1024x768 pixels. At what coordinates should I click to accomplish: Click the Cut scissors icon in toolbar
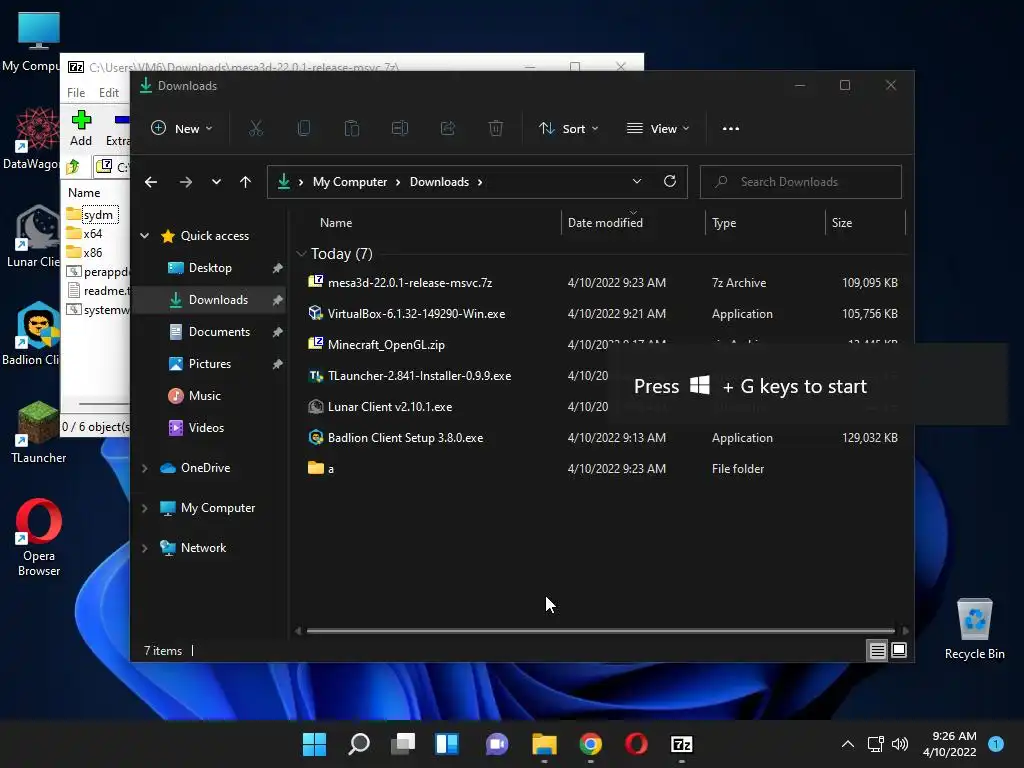tap(255, 129)
